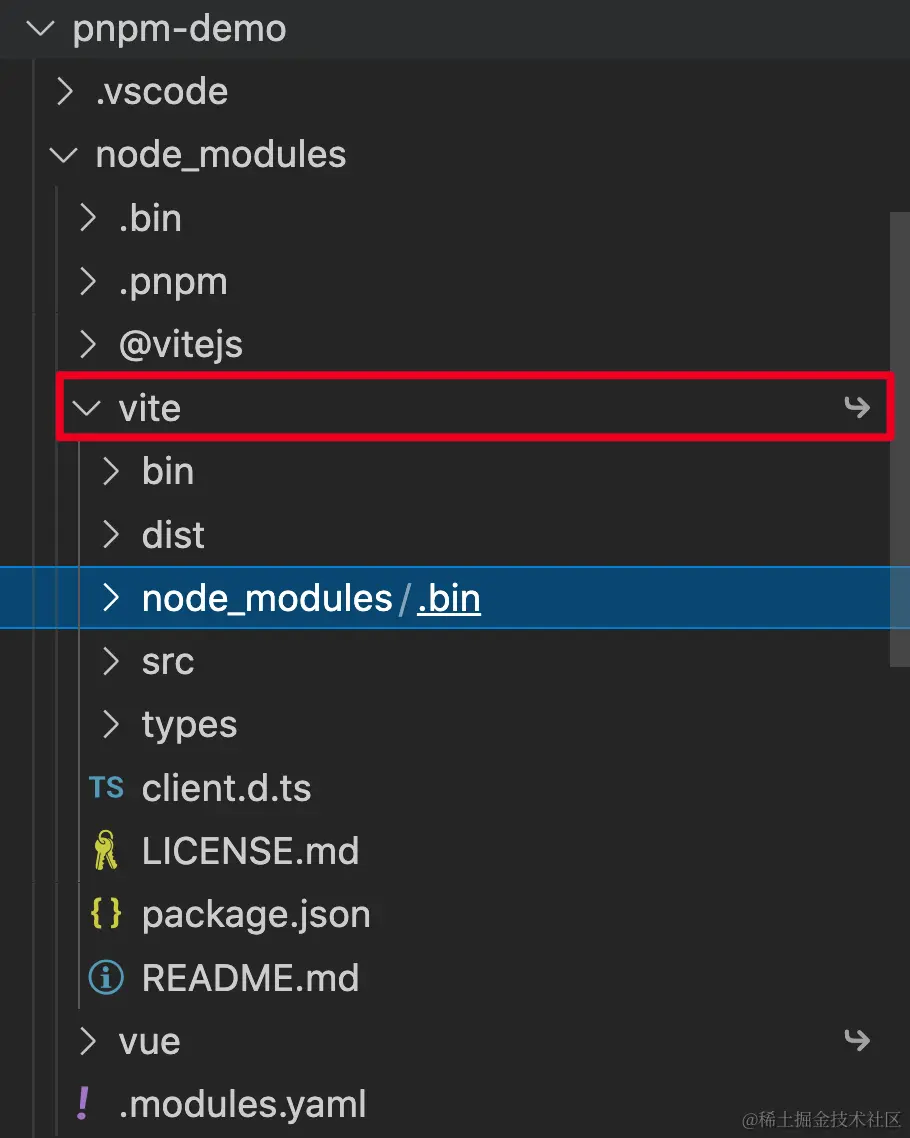This screenshot has height=1138, width=910.
Task: Click the curly braces icon beside package.json
Action: point(105,915)
